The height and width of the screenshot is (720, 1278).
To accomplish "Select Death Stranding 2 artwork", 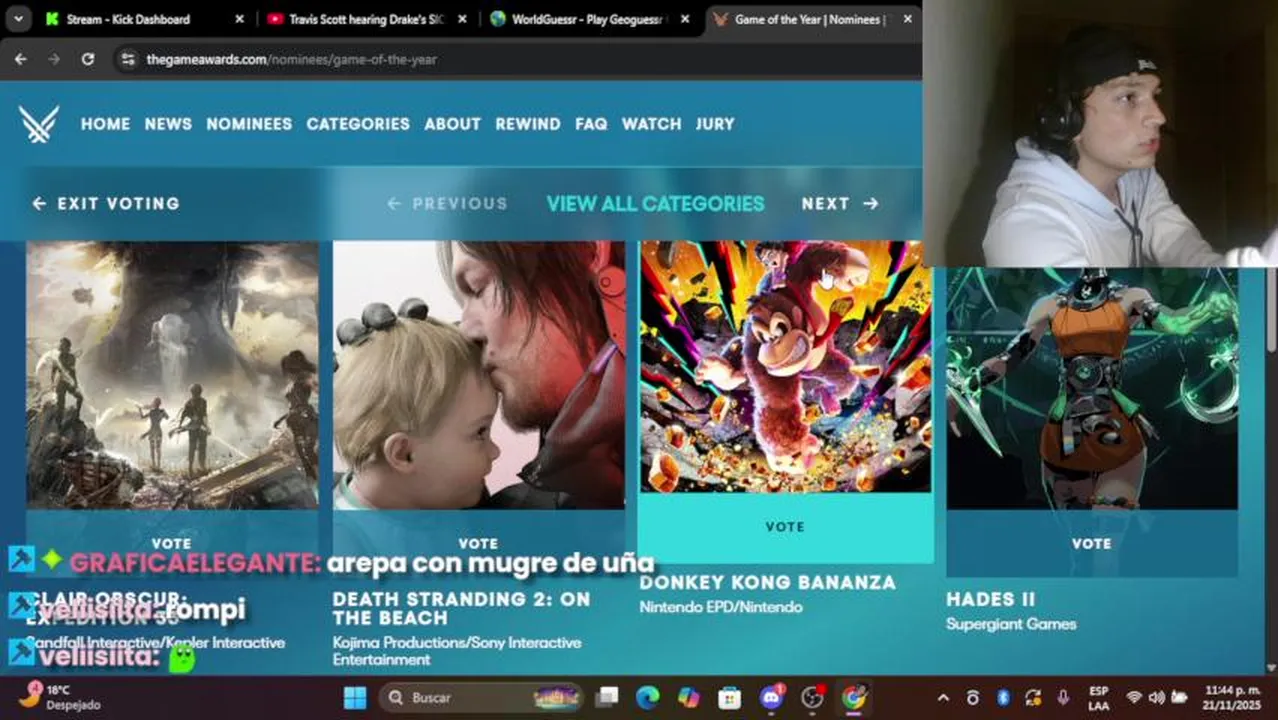I will coord(478,375).
